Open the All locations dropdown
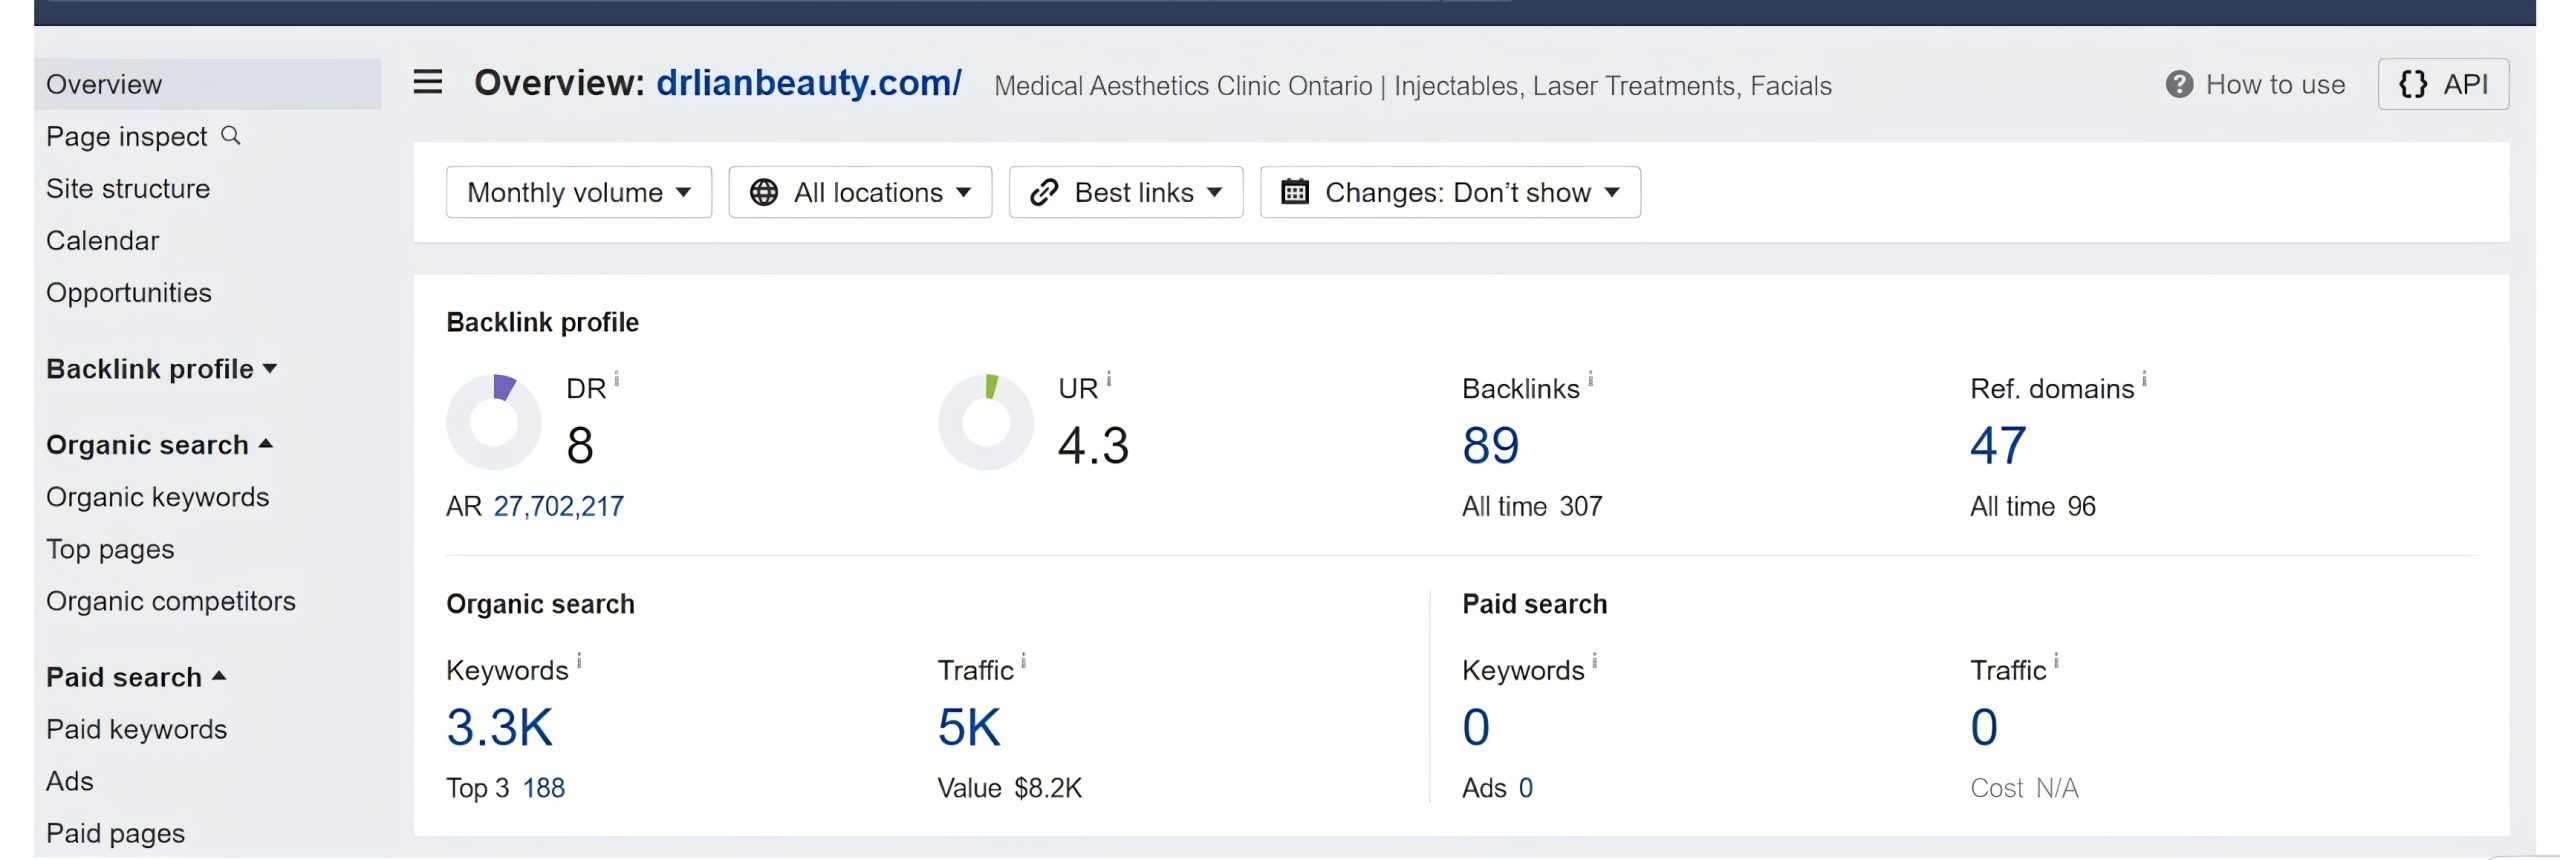This screenshot has width=2560, height=860. click(x=860, y=192)
